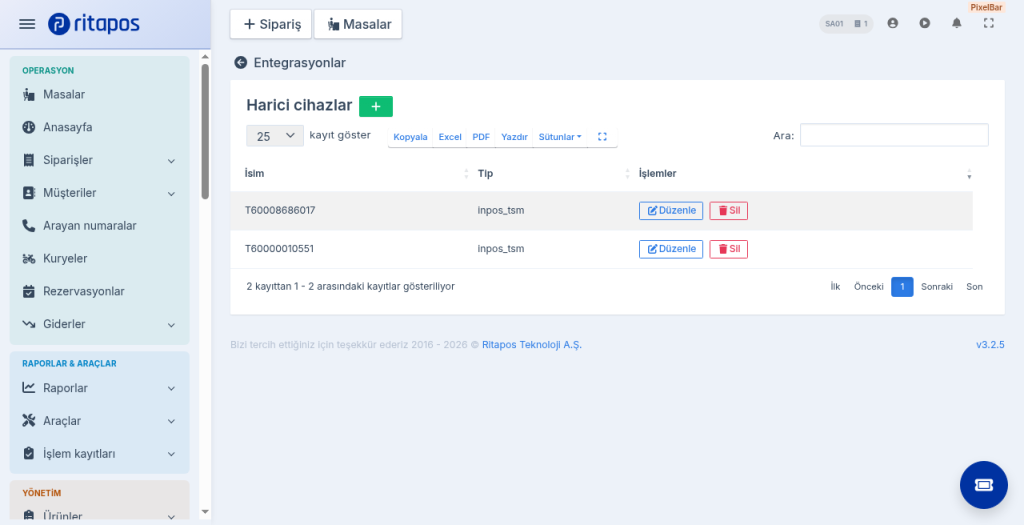
Task: Edit device T60000010551 with Düzenle
Action: (671, 249)
